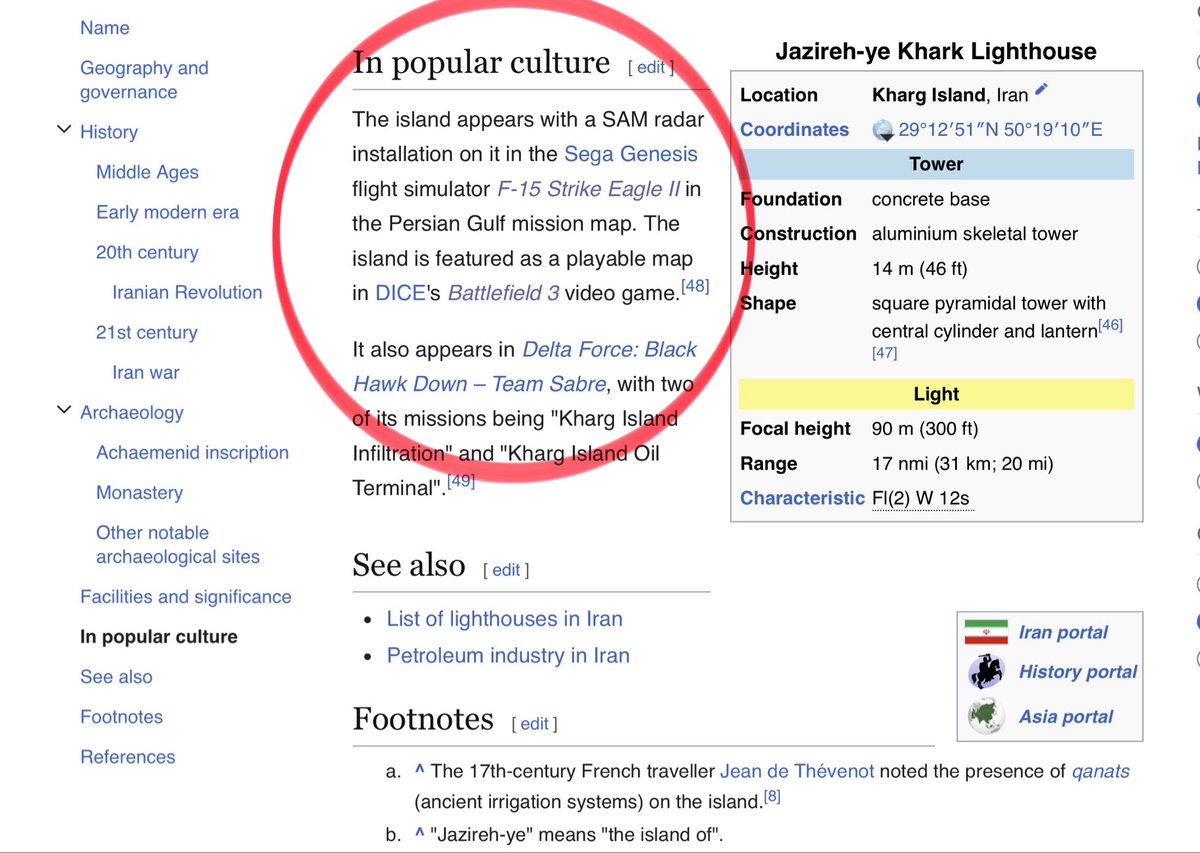Click the globe icon next to coordinates
Image resolution: width=1200 pixels, height=853 pixels.
[x=883, y=130]
